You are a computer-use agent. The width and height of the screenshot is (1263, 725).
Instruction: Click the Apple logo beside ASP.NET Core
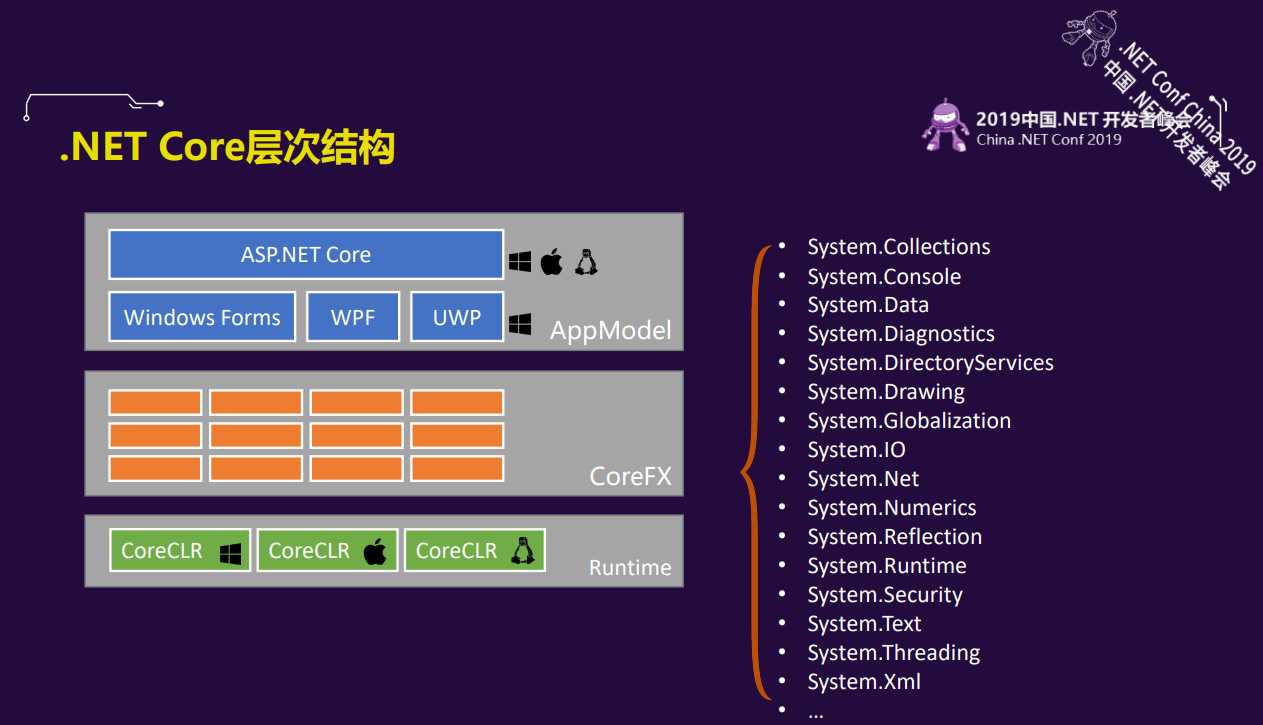point(552,262)
